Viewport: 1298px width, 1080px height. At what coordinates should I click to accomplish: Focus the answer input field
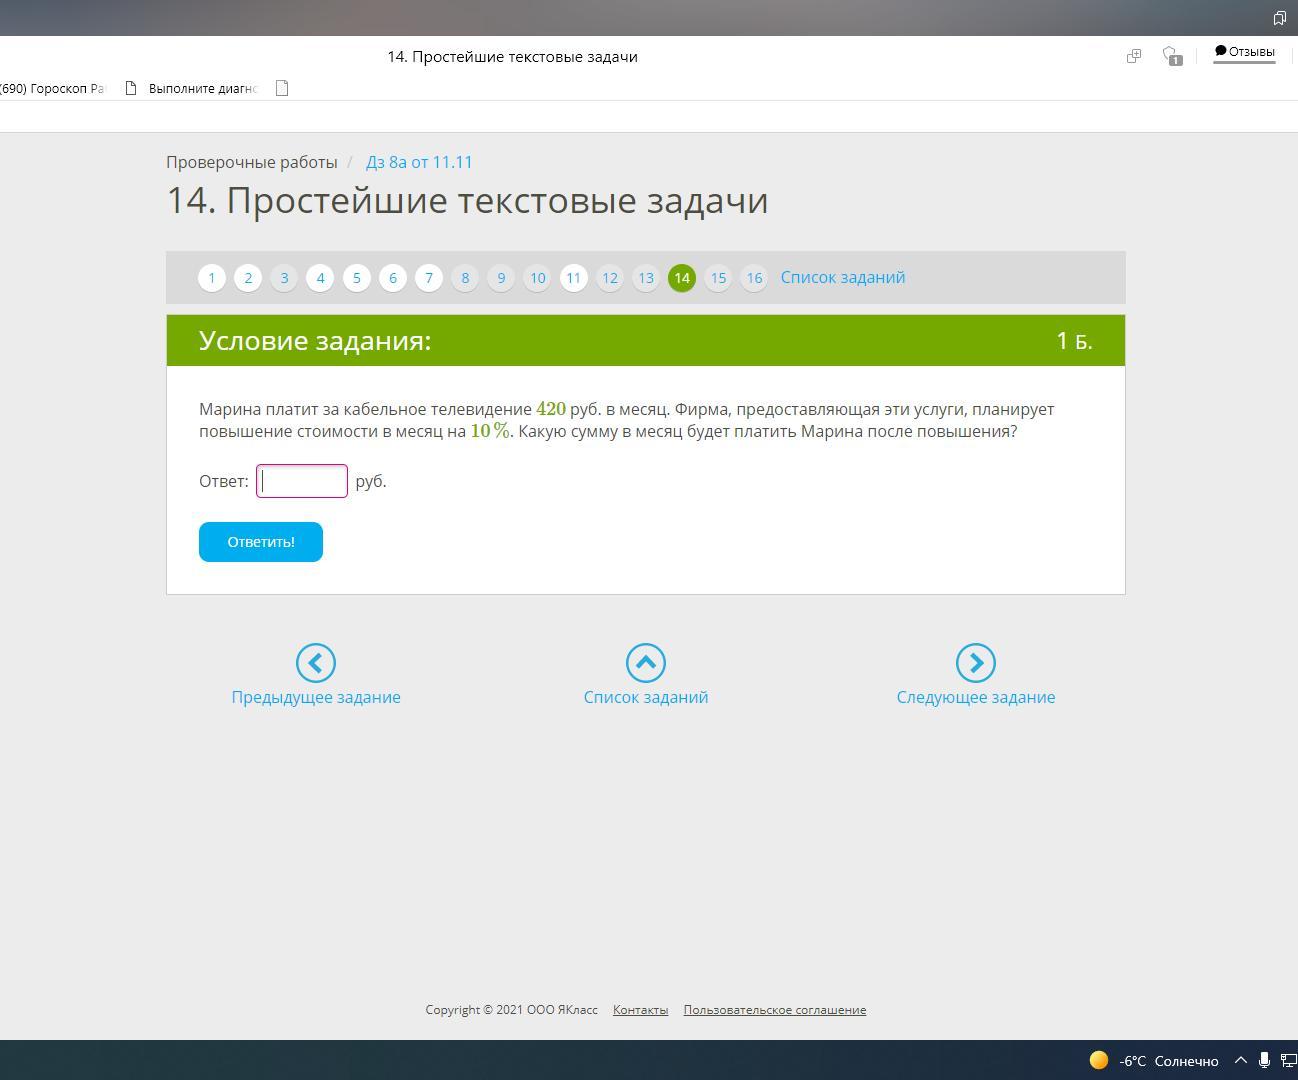click(x=302, y=481)
